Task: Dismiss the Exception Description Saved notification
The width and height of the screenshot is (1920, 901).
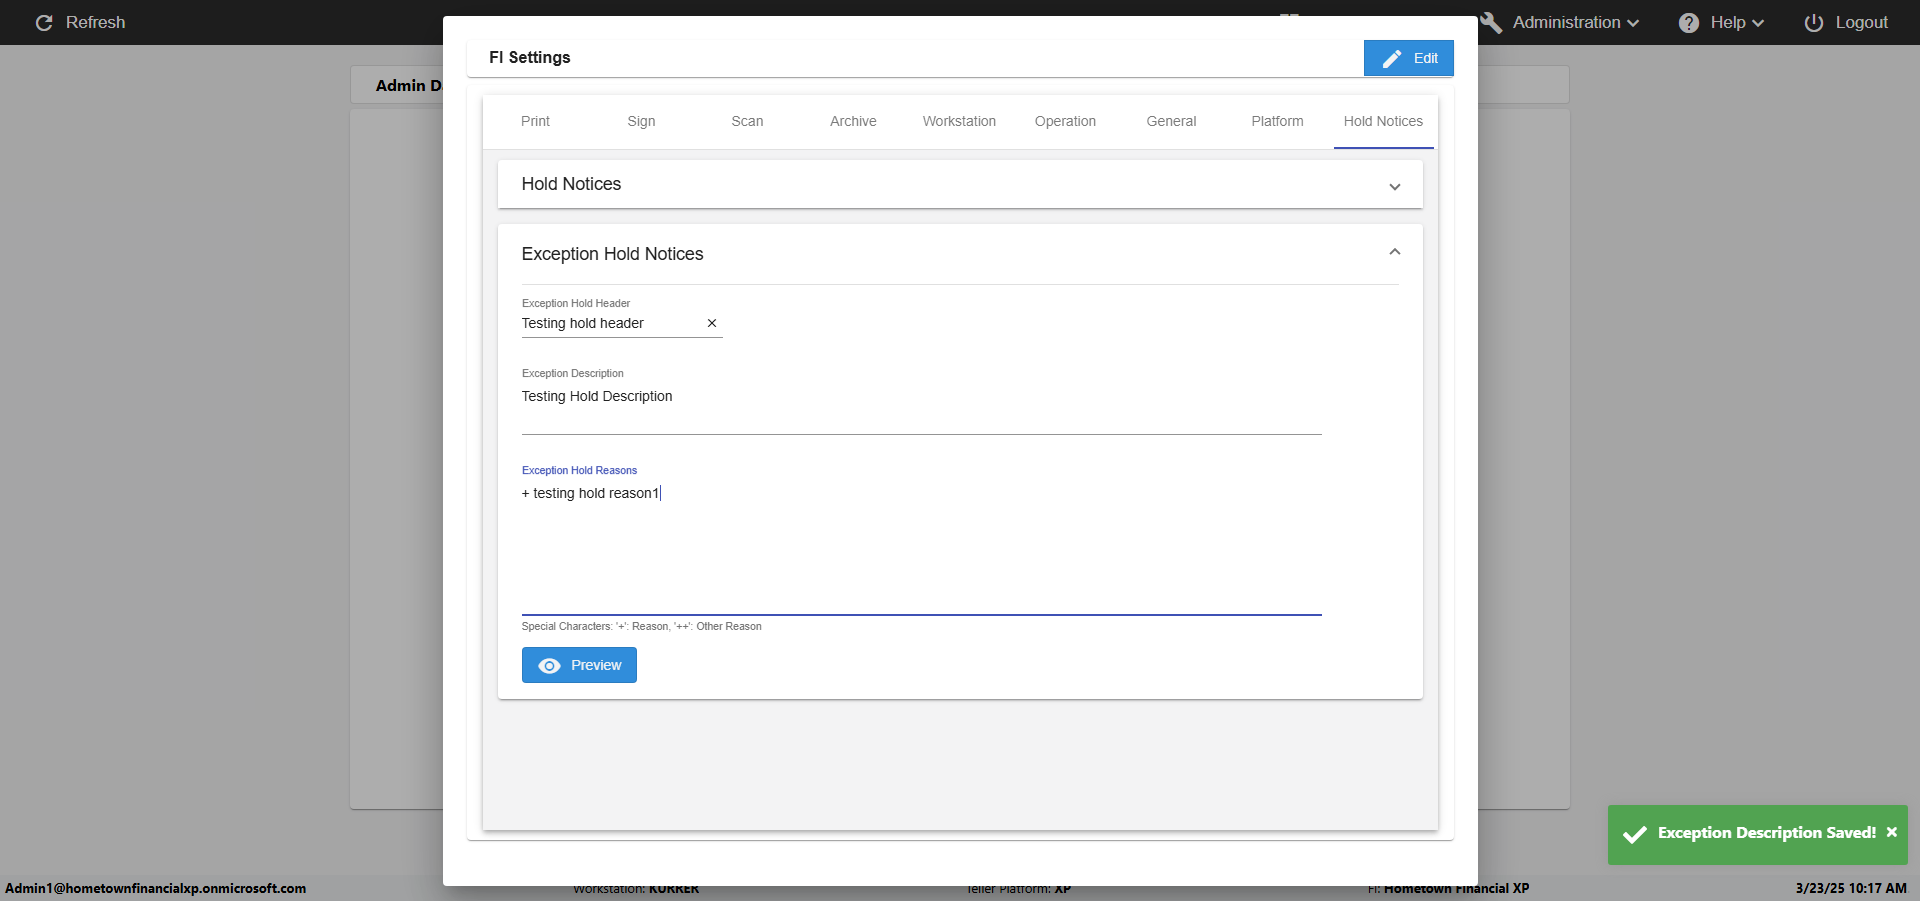Action: point(1891,832)
